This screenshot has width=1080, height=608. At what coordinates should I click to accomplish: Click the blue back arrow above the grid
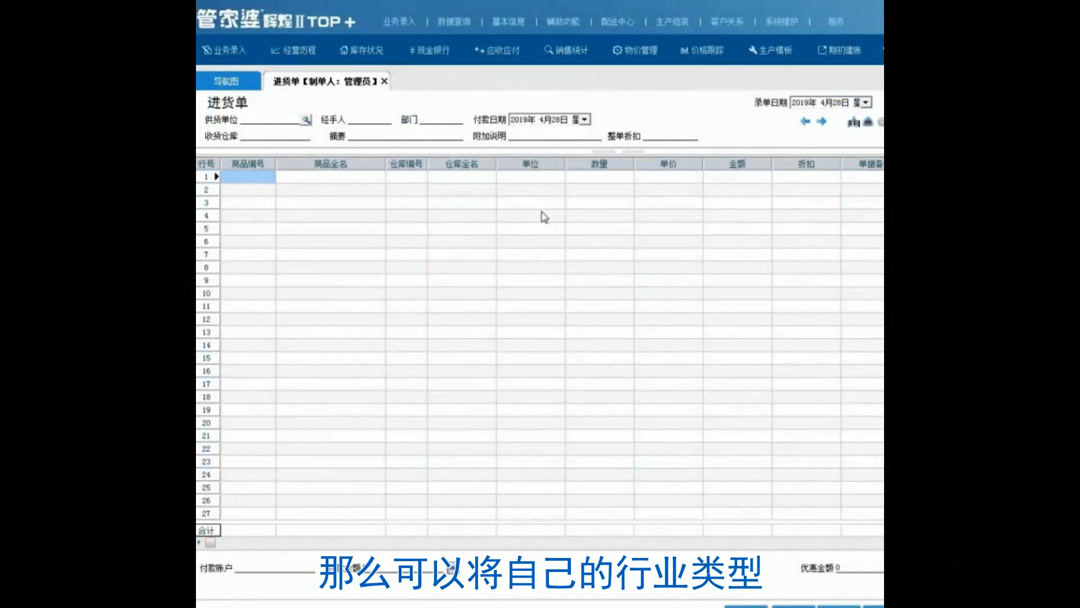coord(806,120)
